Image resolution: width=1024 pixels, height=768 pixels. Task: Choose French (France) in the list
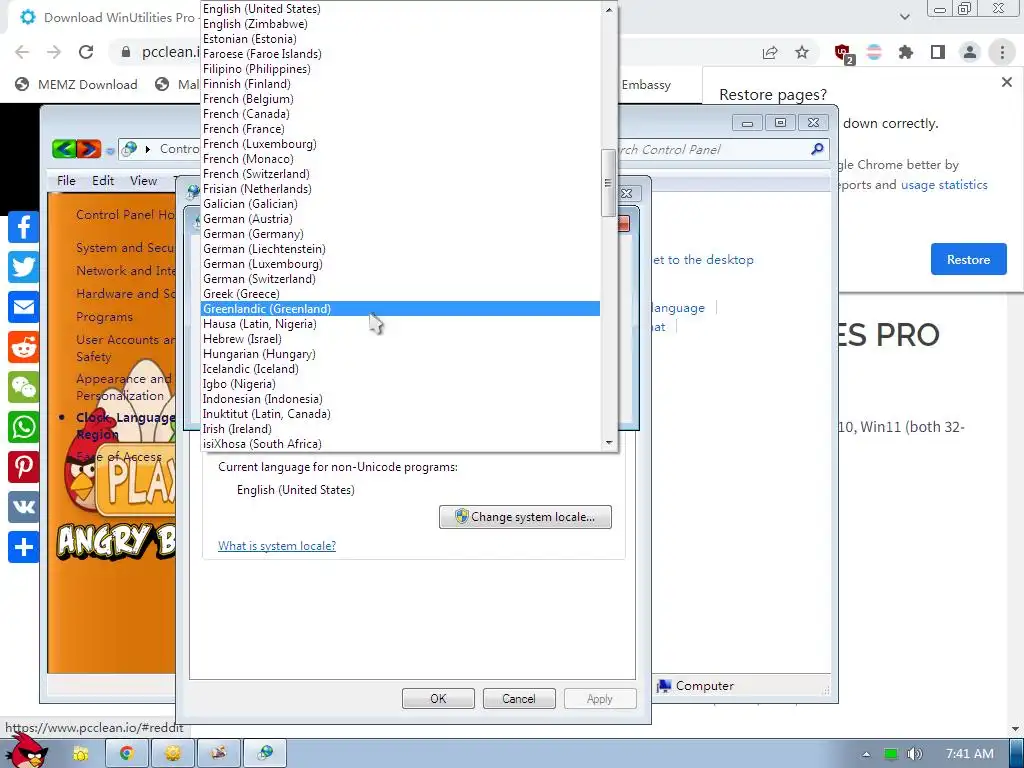point(400,129)
